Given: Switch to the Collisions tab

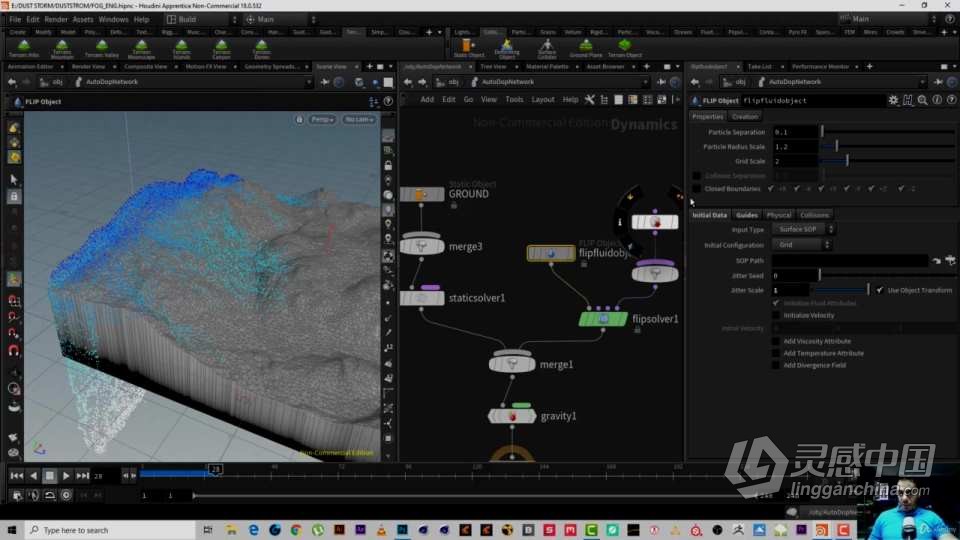Looking at the screenshot, I should [x=814, y=215].
